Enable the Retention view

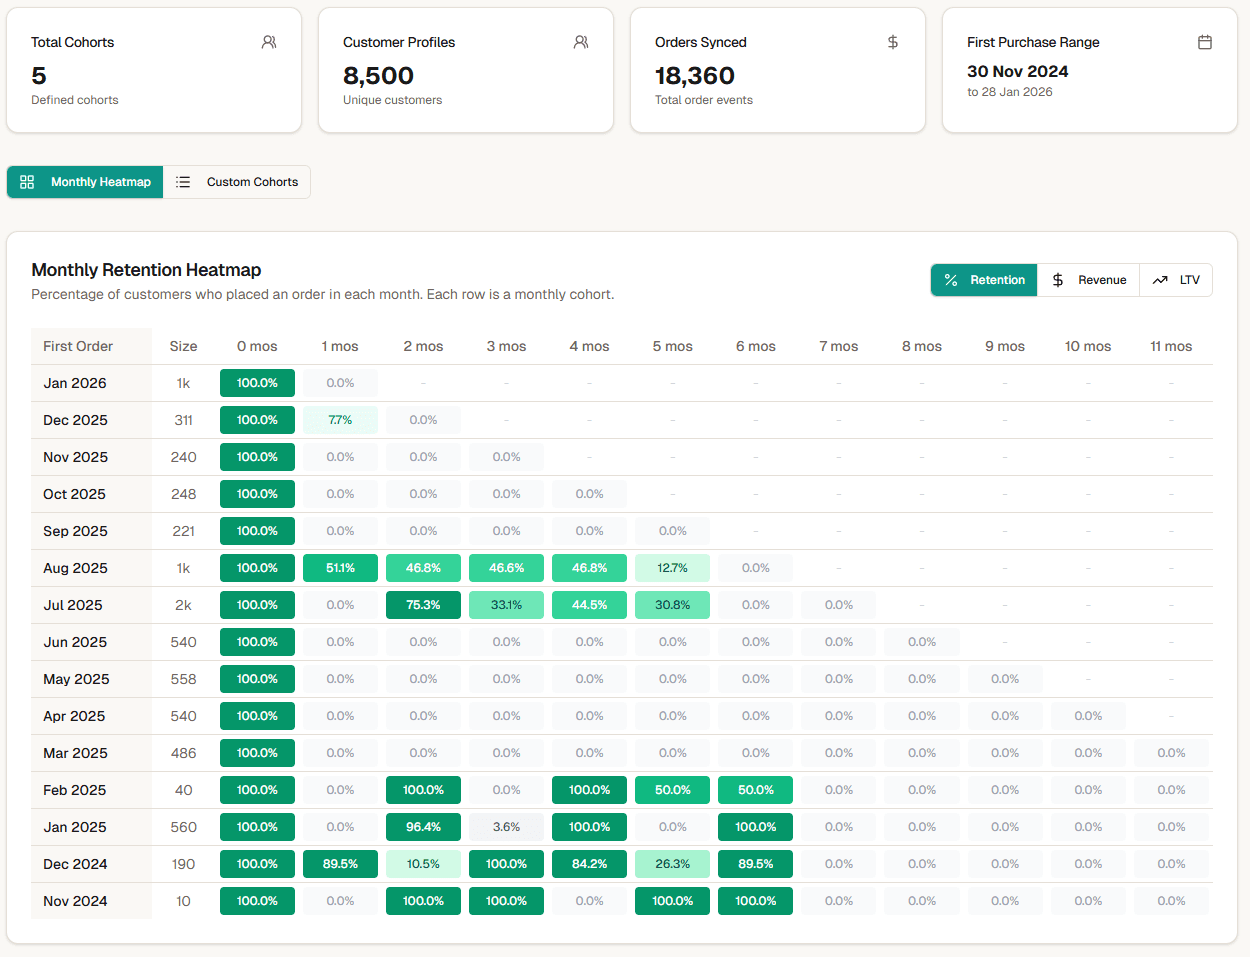tap(983, 280)
